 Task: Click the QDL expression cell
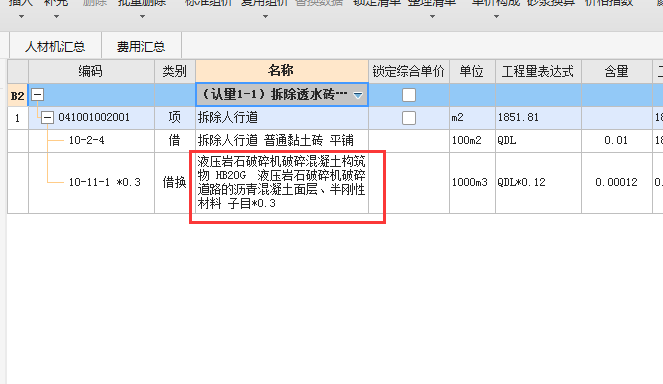point(538,140)
